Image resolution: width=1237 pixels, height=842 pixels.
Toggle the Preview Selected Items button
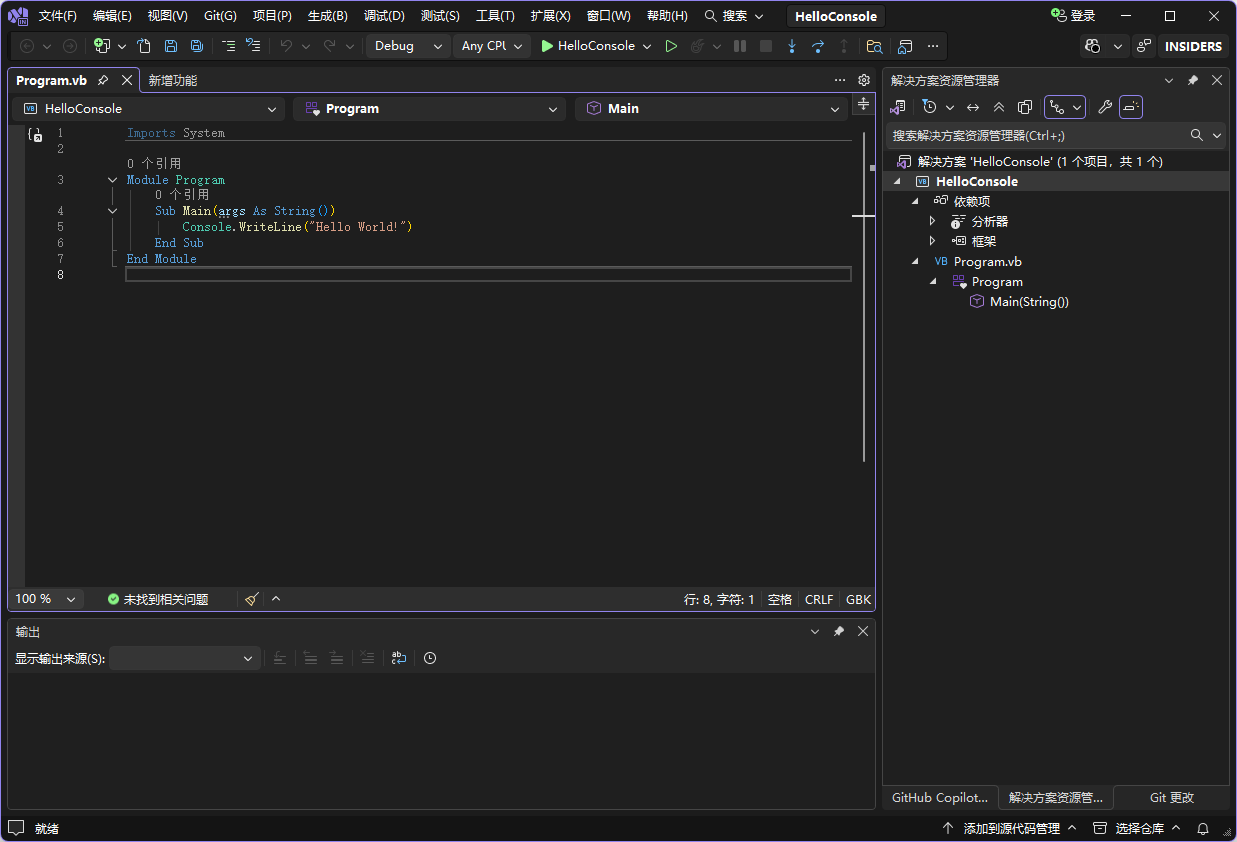[x=1131, y=107]
